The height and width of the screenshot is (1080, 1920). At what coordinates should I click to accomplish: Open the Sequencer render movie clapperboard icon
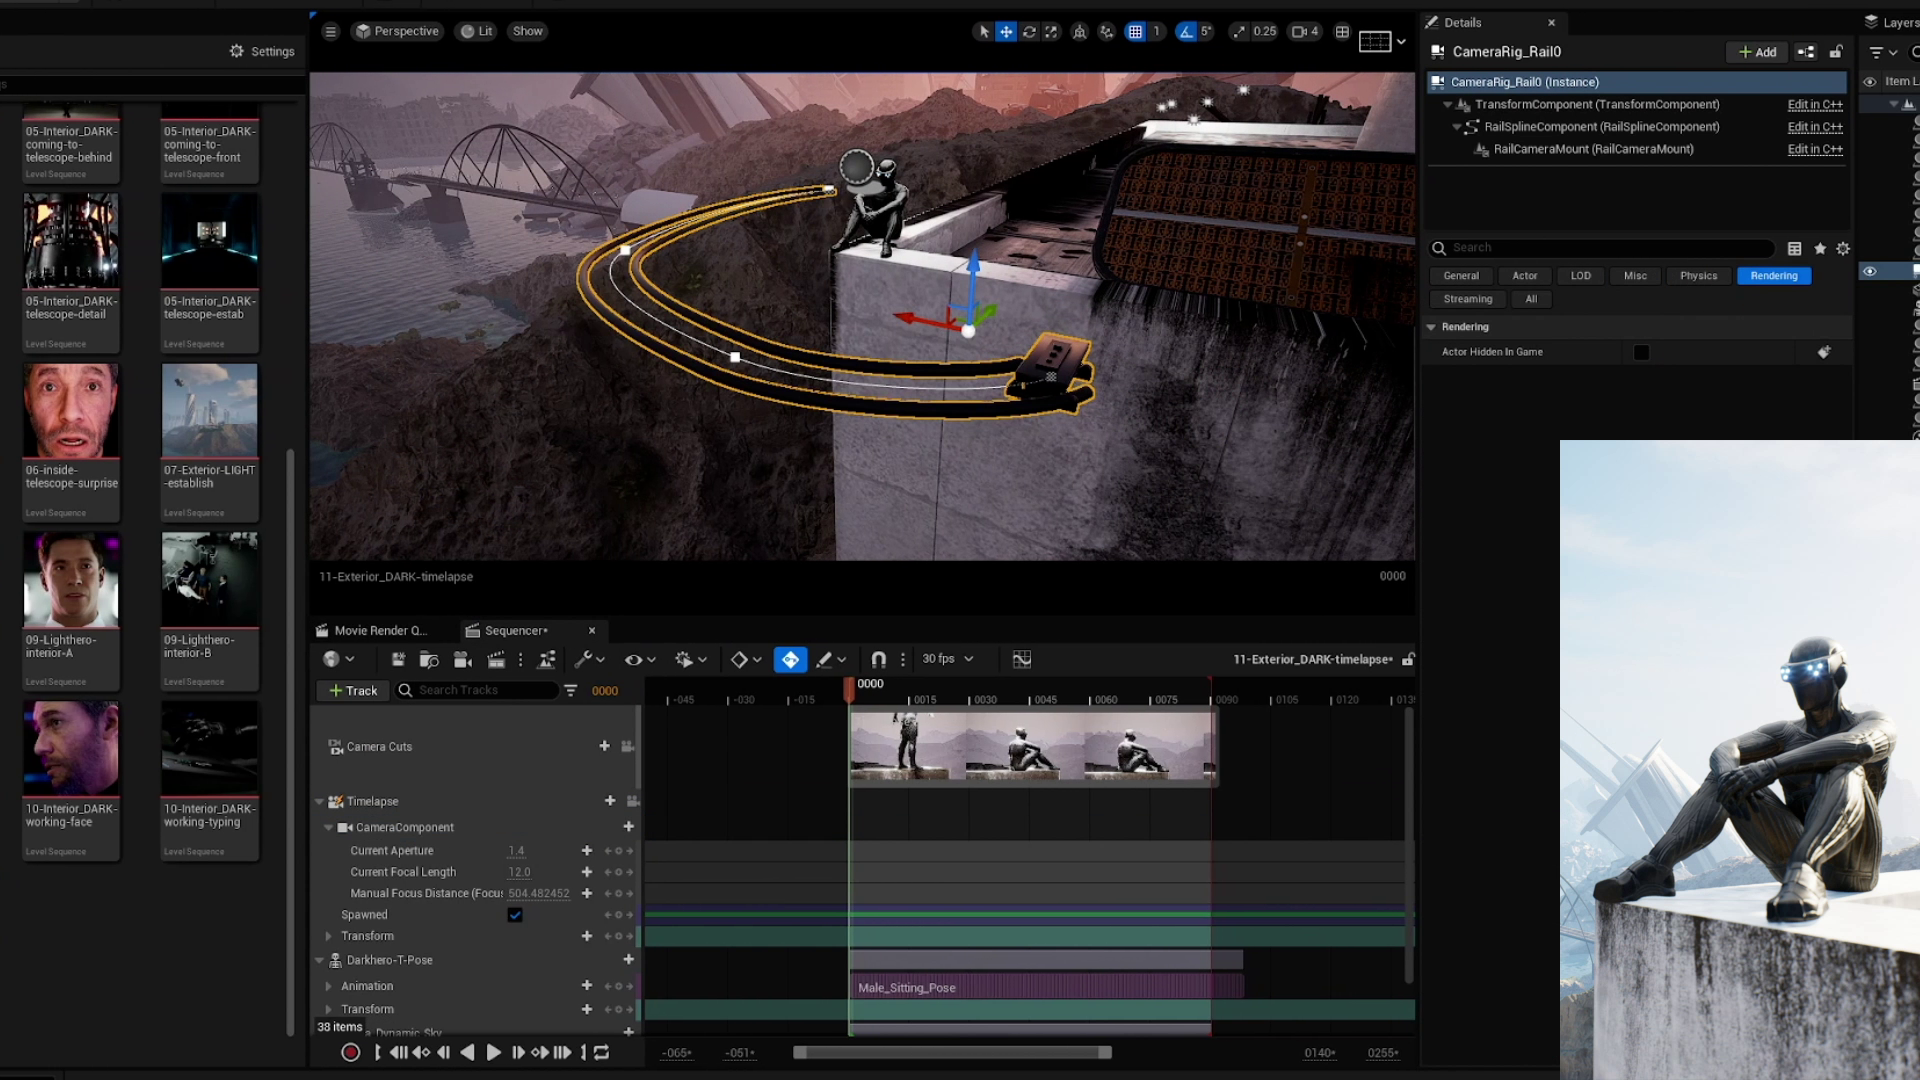pyautogui.click(x=496, y=660)
